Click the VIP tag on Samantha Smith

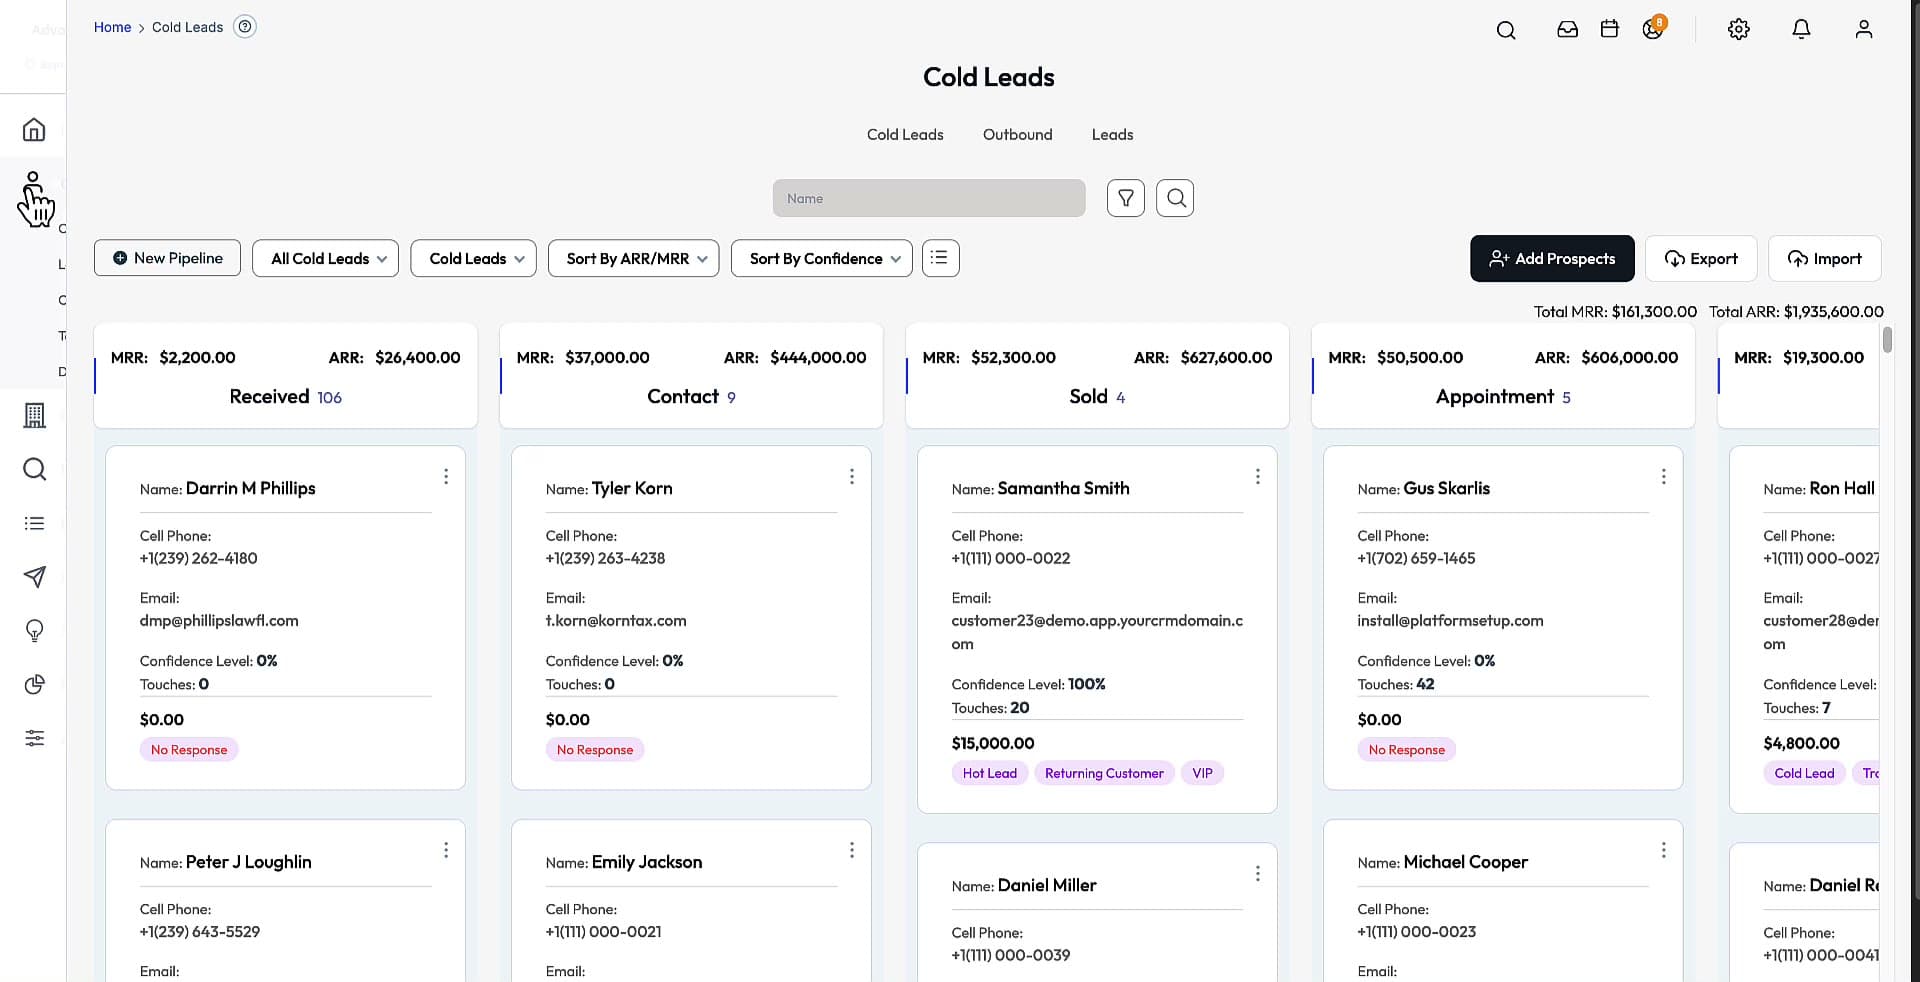1202,773
